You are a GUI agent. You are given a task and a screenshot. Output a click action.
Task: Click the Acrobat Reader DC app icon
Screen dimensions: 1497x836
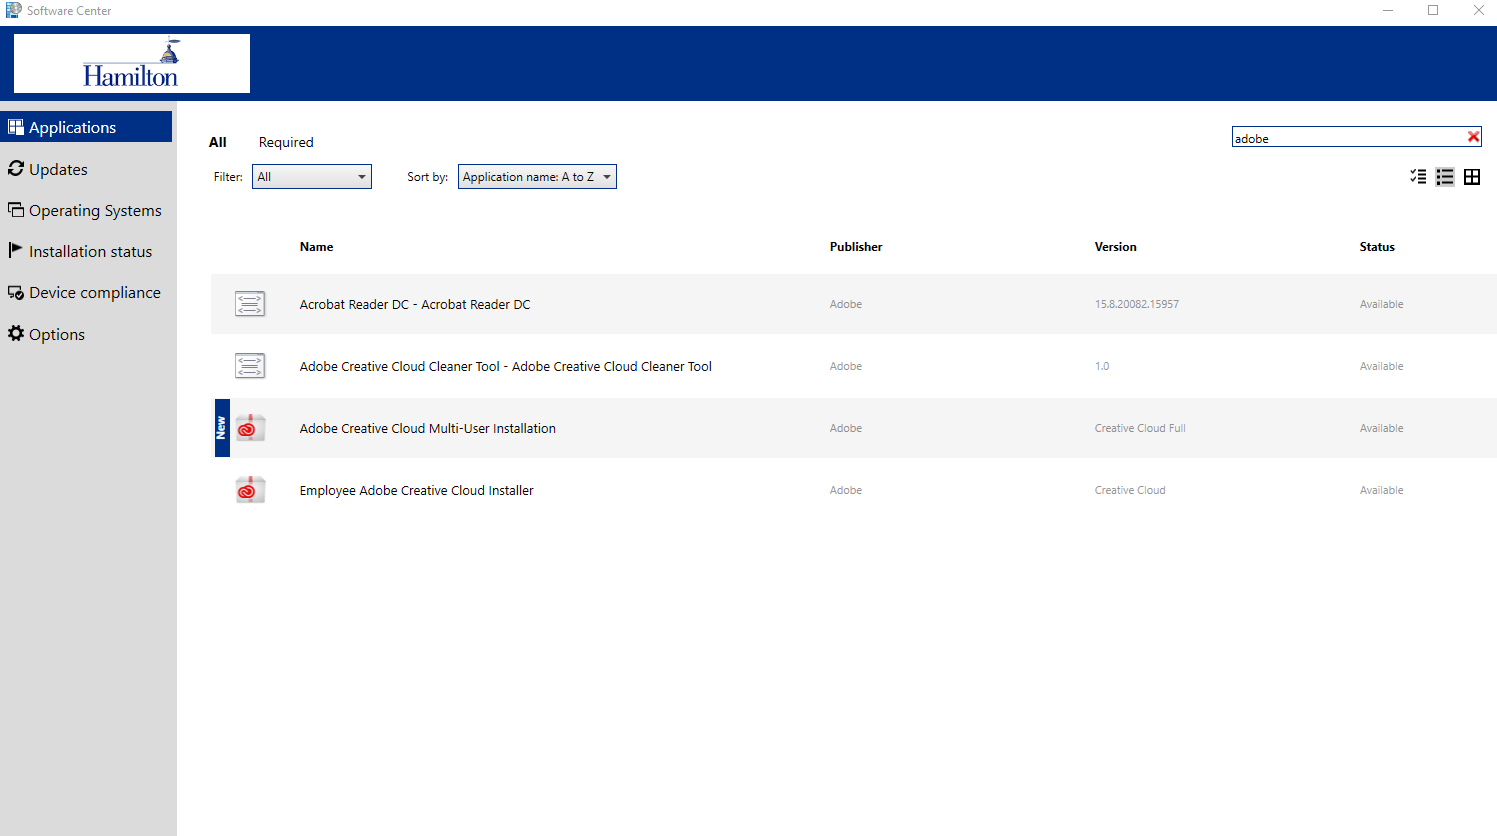tap(250, 304)
